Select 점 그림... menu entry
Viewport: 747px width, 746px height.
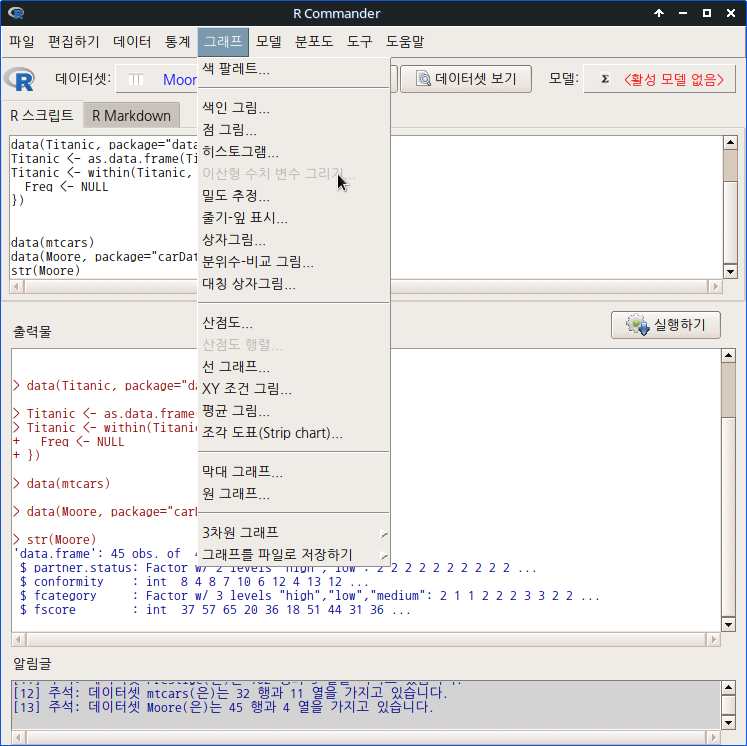(x=294, y=130)
